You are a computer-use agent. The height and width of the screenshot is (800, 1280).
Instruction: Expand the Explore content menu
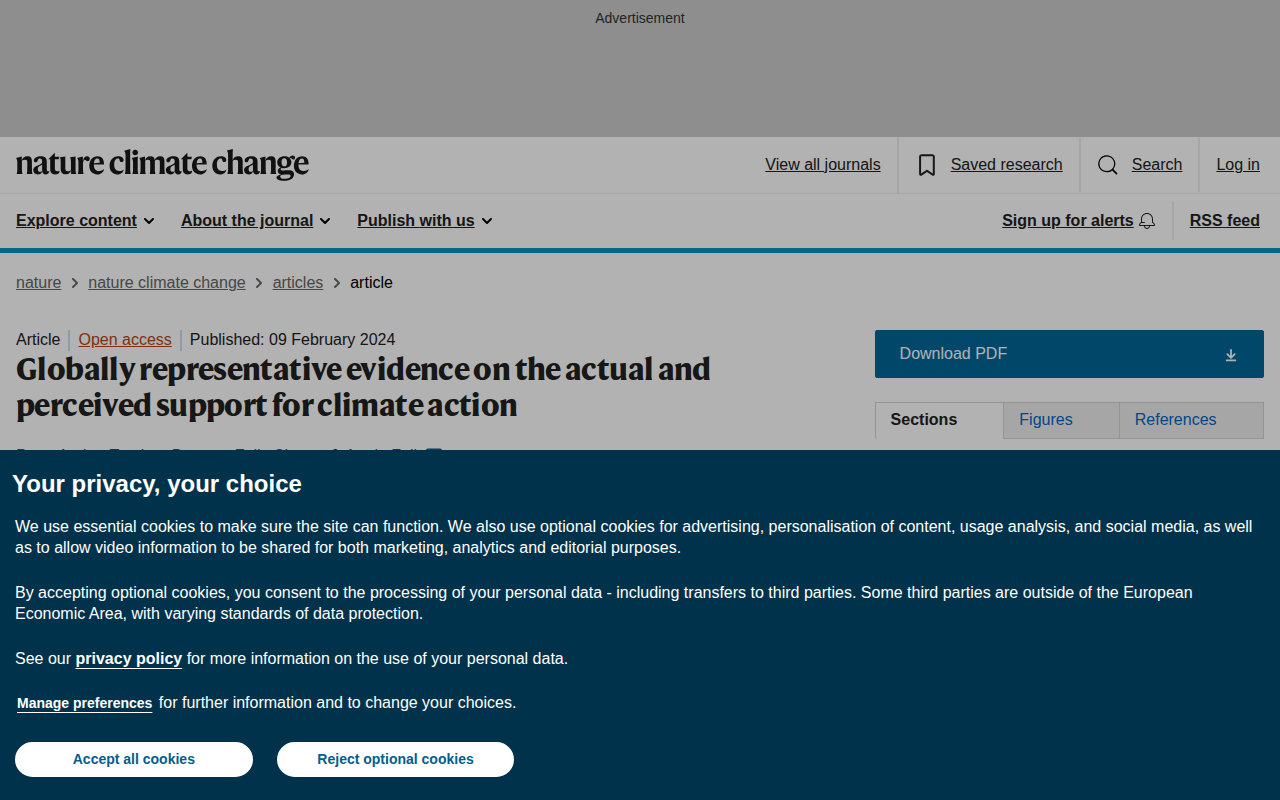pos(85,221)
